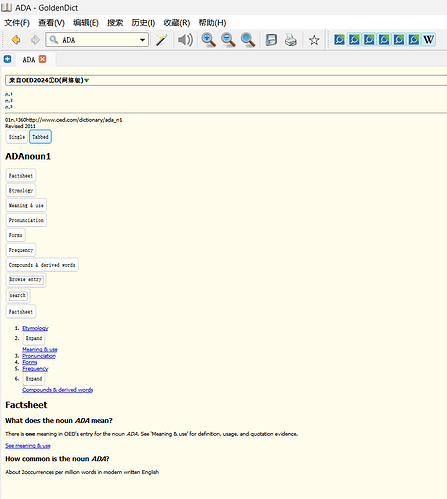Open the 帮助(H) menu
Image resolution: width=447 pixels, height=499 pixels.
212,23
